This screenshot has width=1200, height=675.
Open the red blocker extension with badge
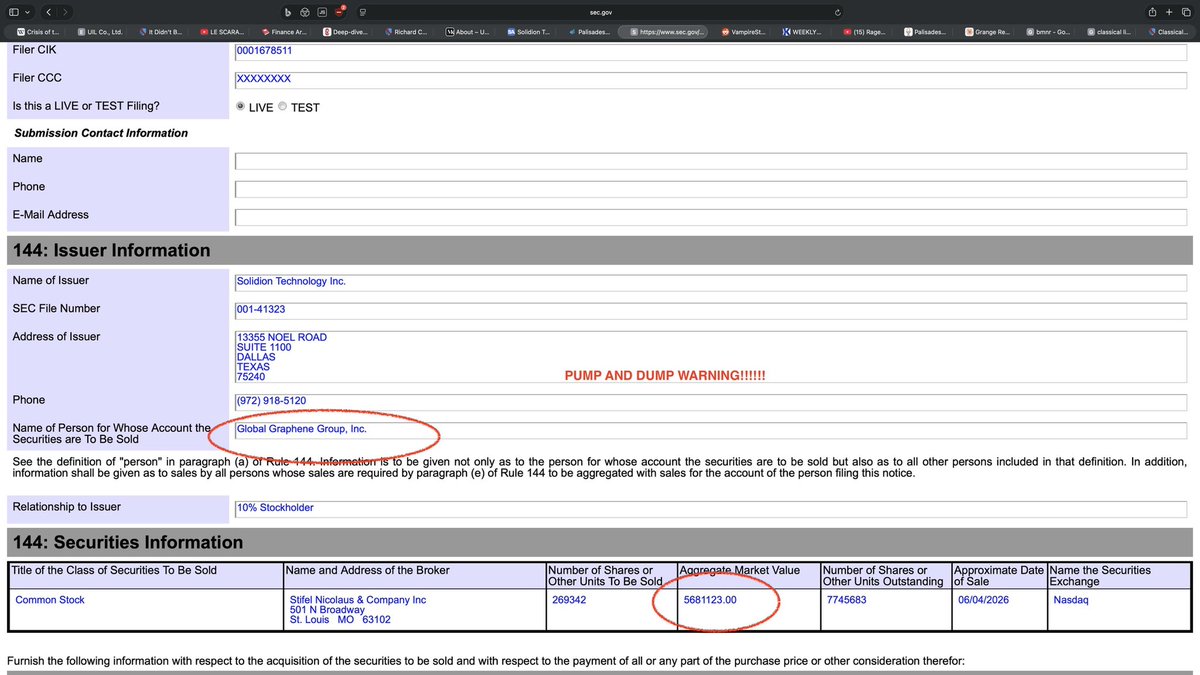[x=340, y=11]
